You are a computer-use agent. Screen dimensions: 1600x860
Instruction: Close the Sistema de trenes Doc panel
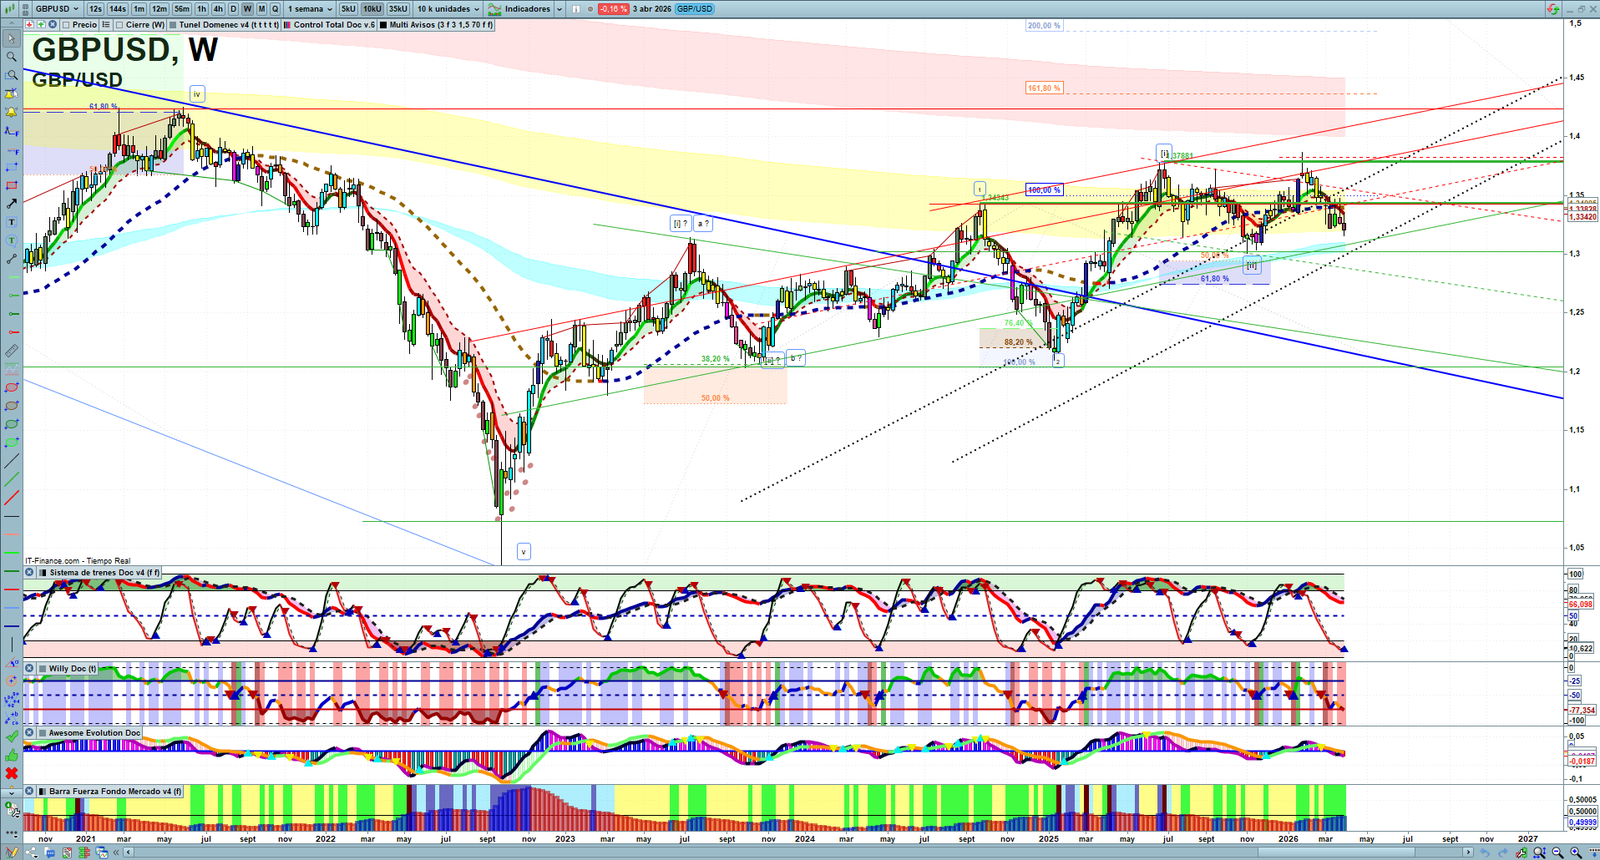point(30,573)
